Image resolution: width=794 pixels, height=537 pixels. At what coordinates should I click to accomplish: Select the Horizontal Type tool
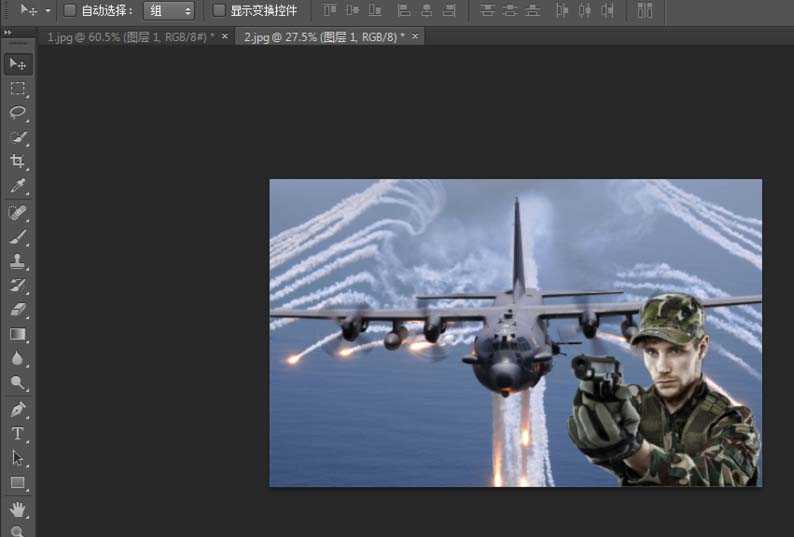tap(18, 434)
